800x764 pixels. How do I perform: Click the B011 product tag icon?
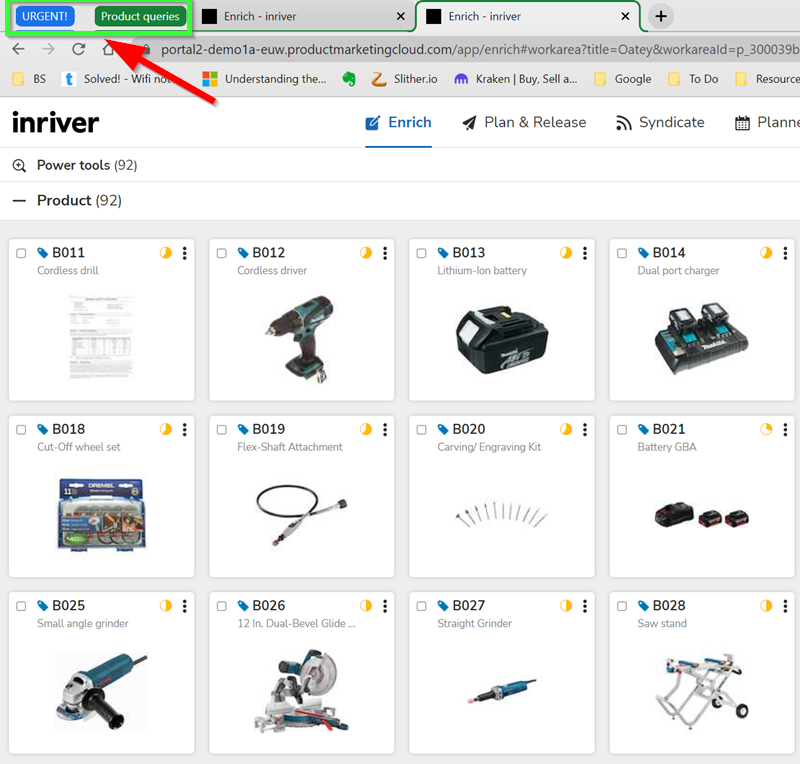43,253
